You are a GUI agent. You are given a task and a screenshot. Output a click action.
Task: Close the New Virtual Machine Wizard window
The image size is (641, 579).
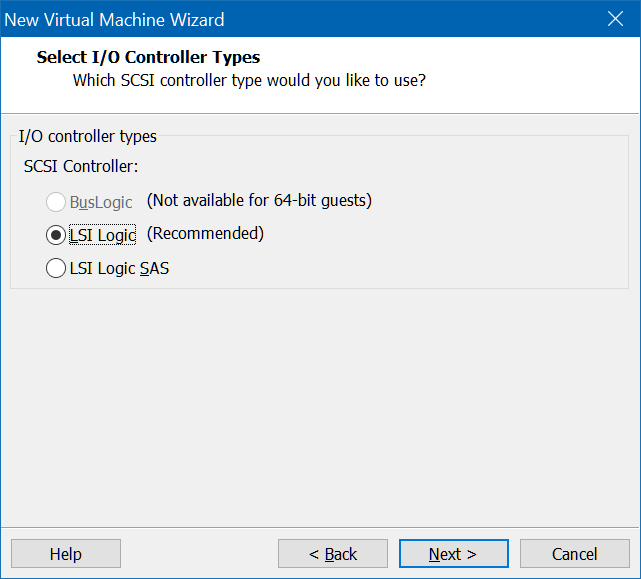coord(615,19)
